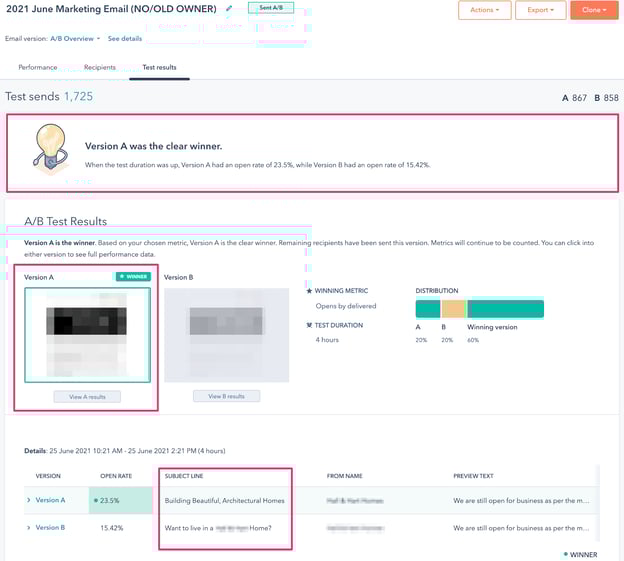
Task: Click the star icon next to Winning Metric
Action: click(308, 291)
